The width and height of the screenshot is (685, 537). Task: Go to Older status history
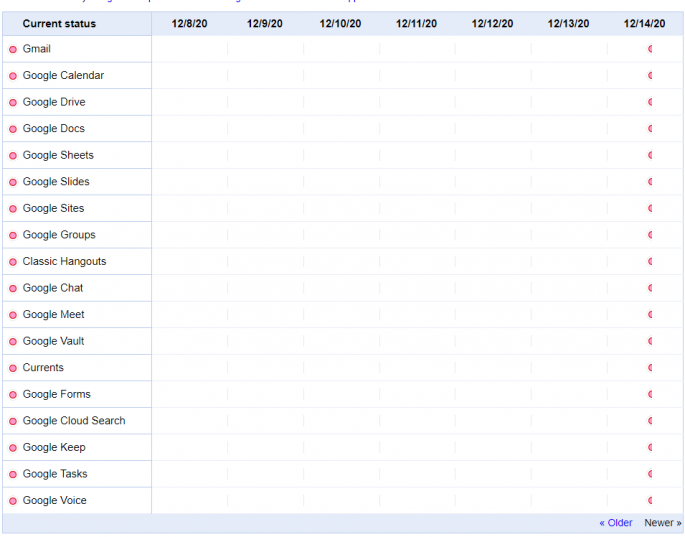click(616, 523)
